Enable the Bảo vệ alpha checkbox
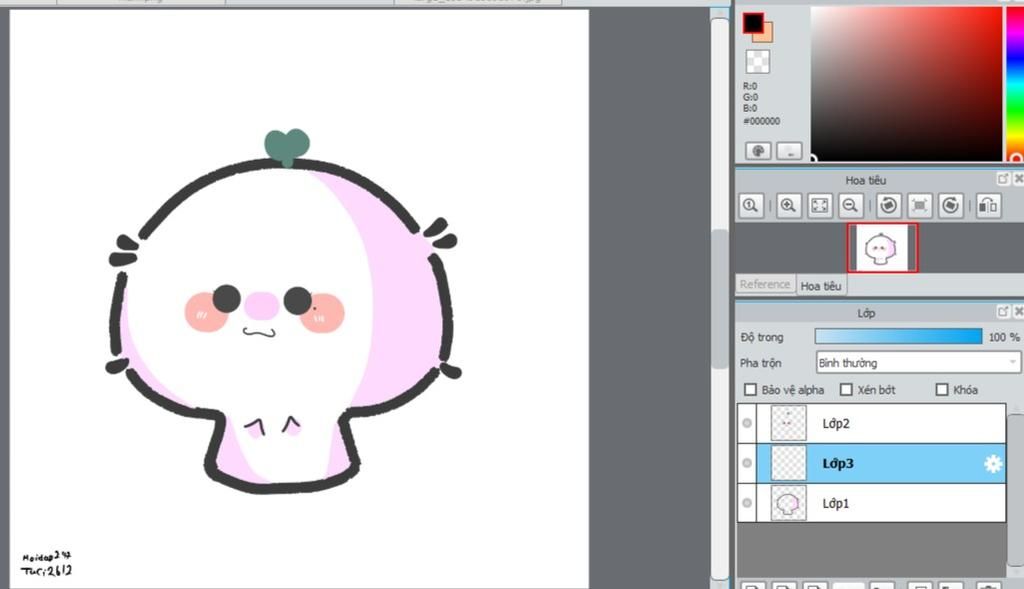 [750, 390]
